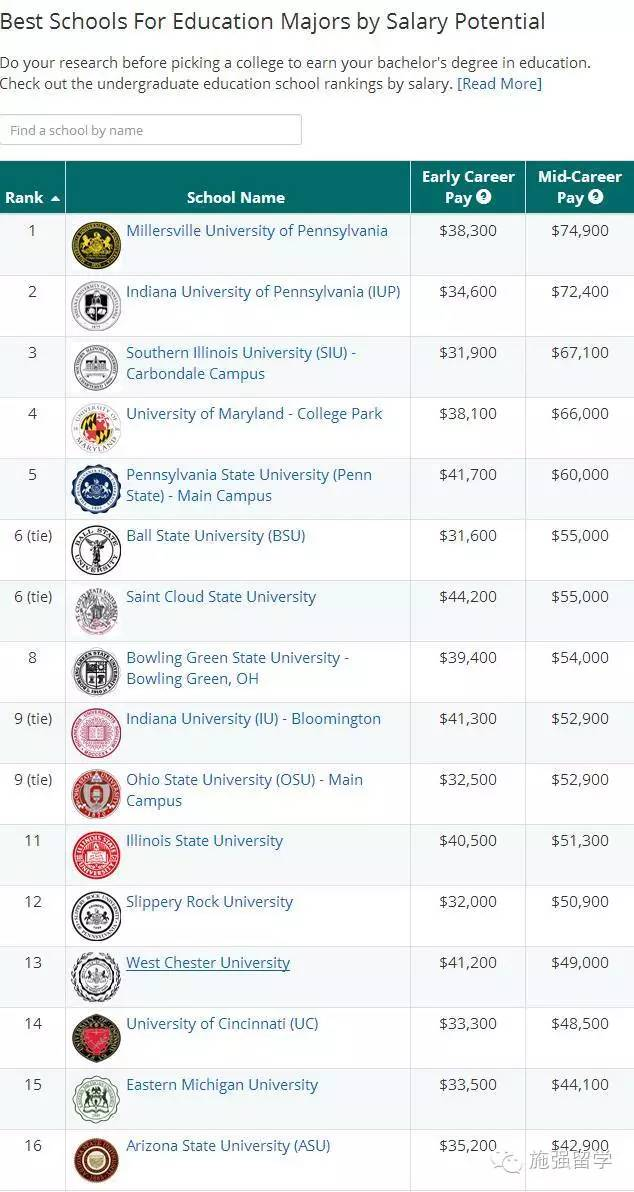Click University of Maryland seal logo
This screenshot has width=634, height=1192.
tap(96, 428)
